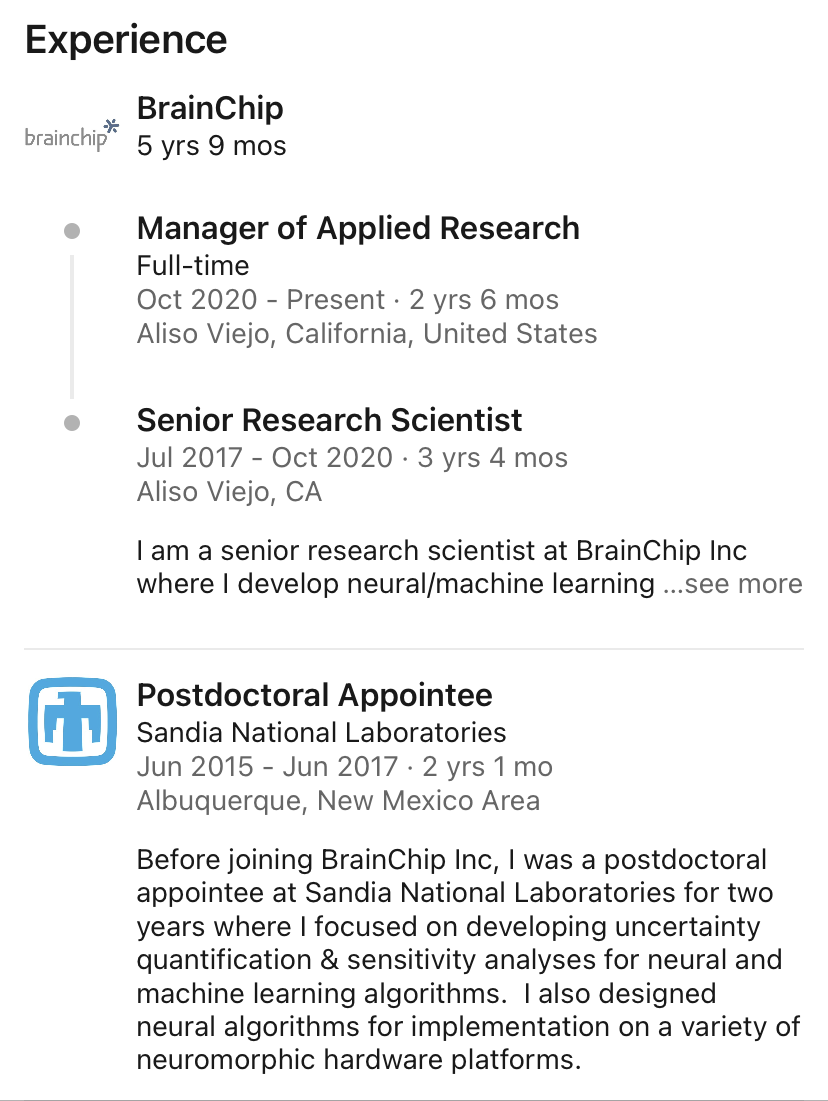Click the BrainChip company logo
828x1101 pixels.
point(71,135)
